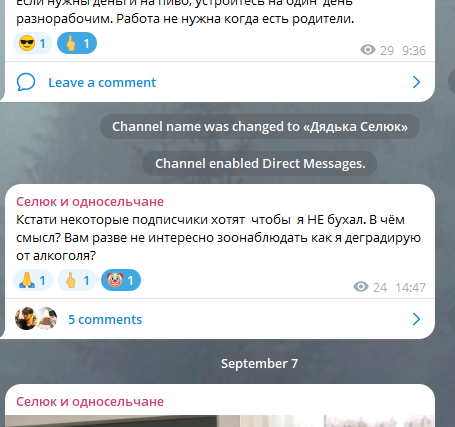Image resolution: width=455 pixels, height=427 pixels.
Task: Click the 9:36 post timestamp
Action: pyautogui.click(x=414, y=51)
